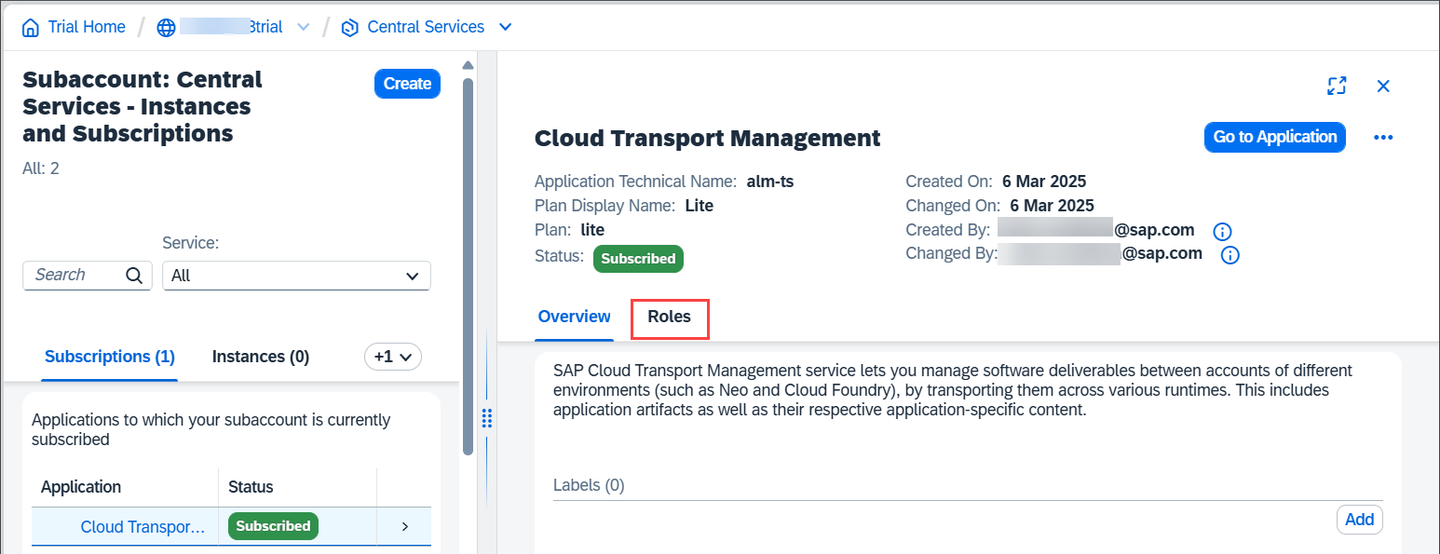Click the left panel vertical scrollbar
Viewport: 1440px width, 554px height.
point(467,266)
